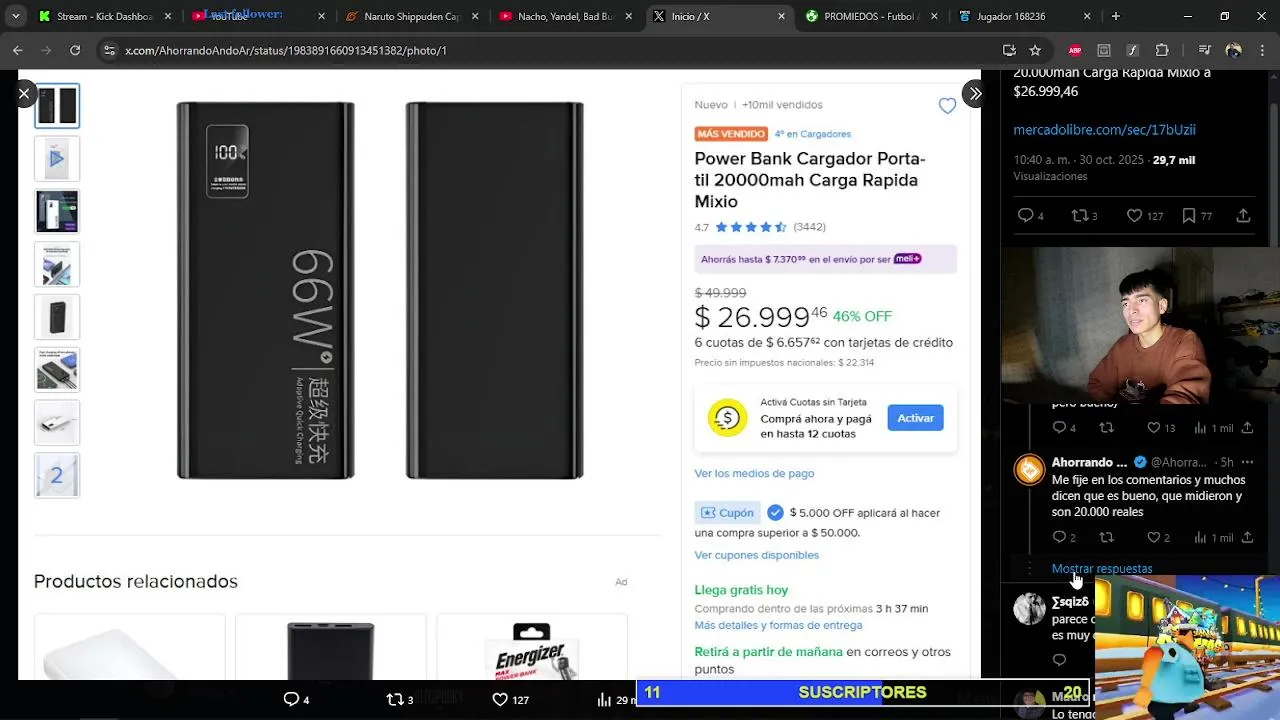Open the Energizer related product card
Screen dimensions: 1280x720
click(x=532, y=647)
